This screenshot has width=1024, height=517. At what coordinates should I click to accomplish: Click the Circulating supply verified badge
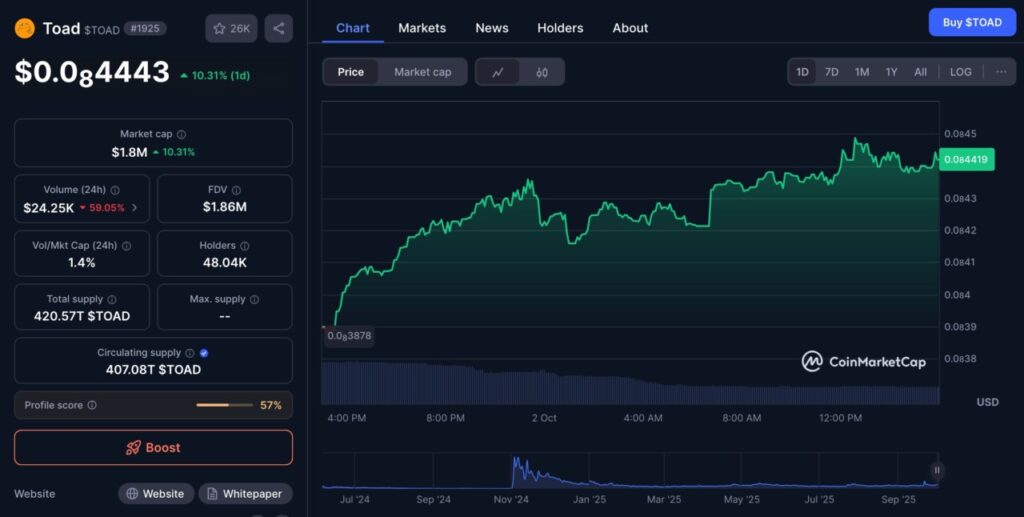click(204, 353)
